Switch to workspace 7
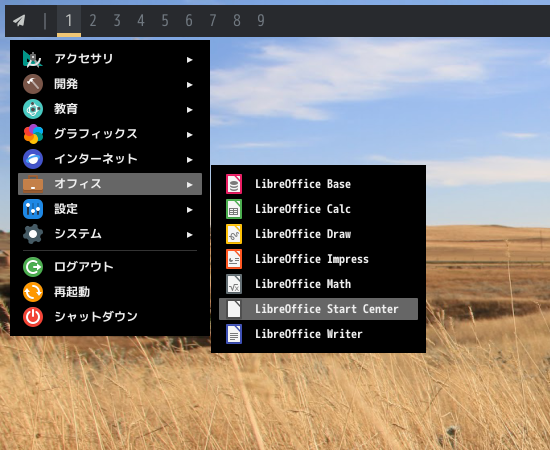Viewport: 550px width, 450px height. coord(213,21)
